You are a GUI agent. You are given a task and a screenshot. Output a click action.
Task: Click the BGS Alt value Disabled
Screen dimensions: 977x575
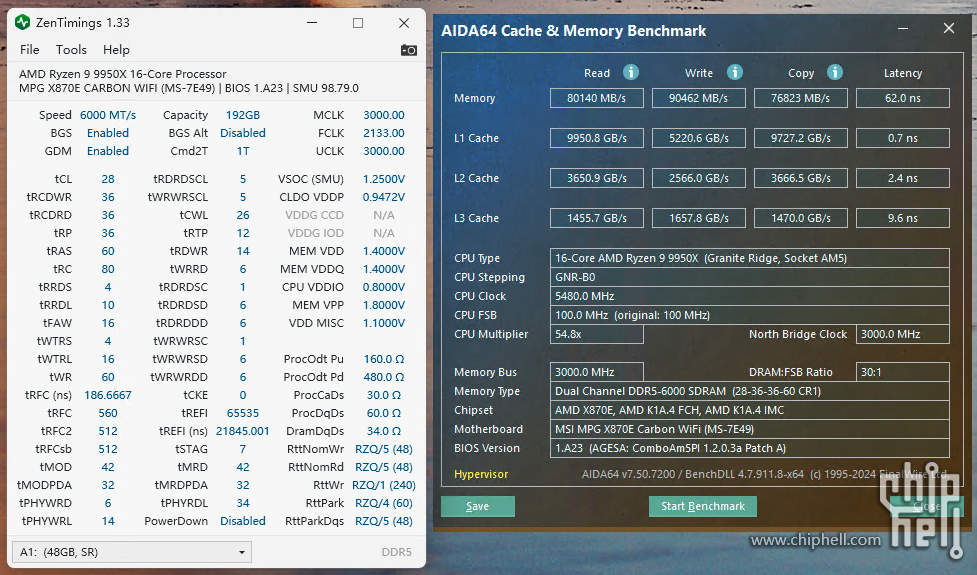pos(243,133)
